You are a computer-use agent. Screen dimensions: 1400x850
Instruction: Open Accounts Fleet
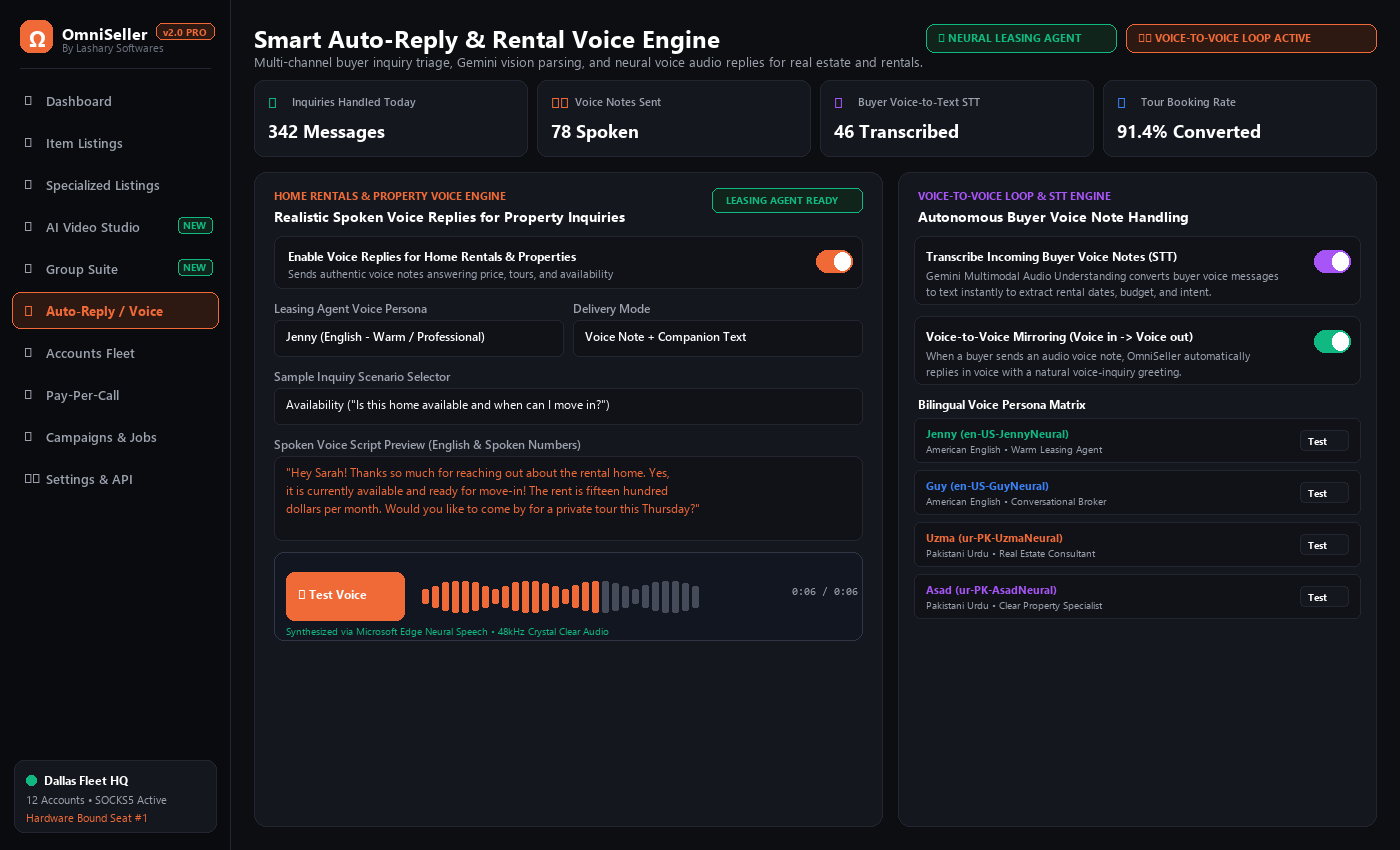(115, 353)
